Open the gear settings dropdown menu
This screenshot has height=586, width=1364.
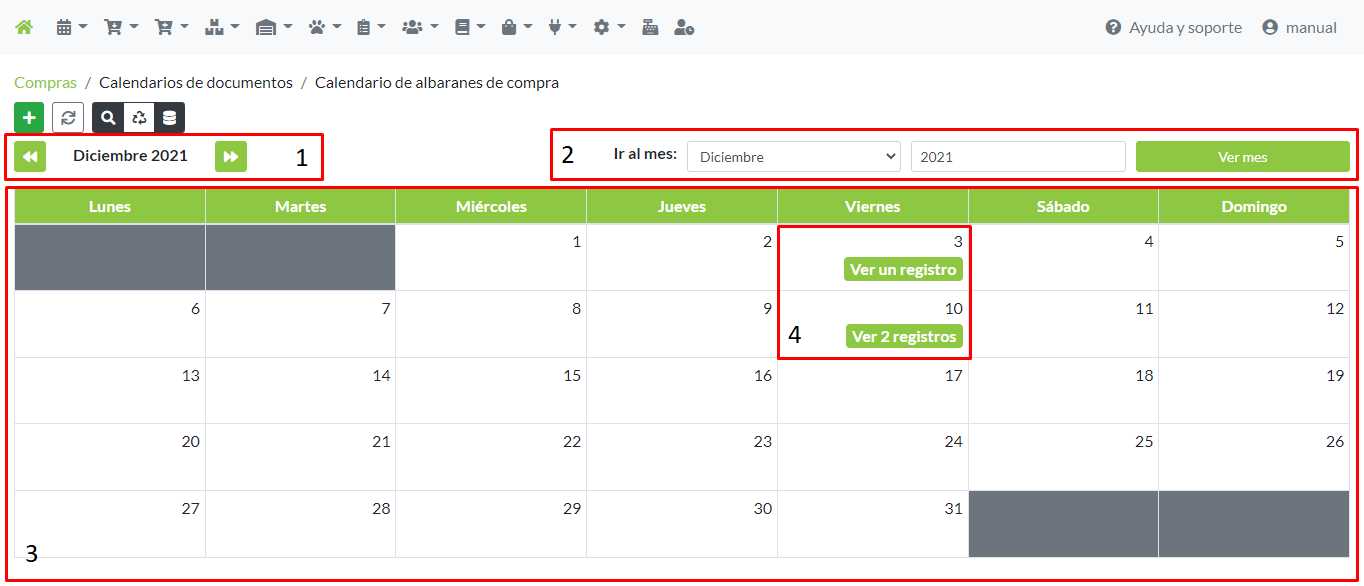coord(608,28)
